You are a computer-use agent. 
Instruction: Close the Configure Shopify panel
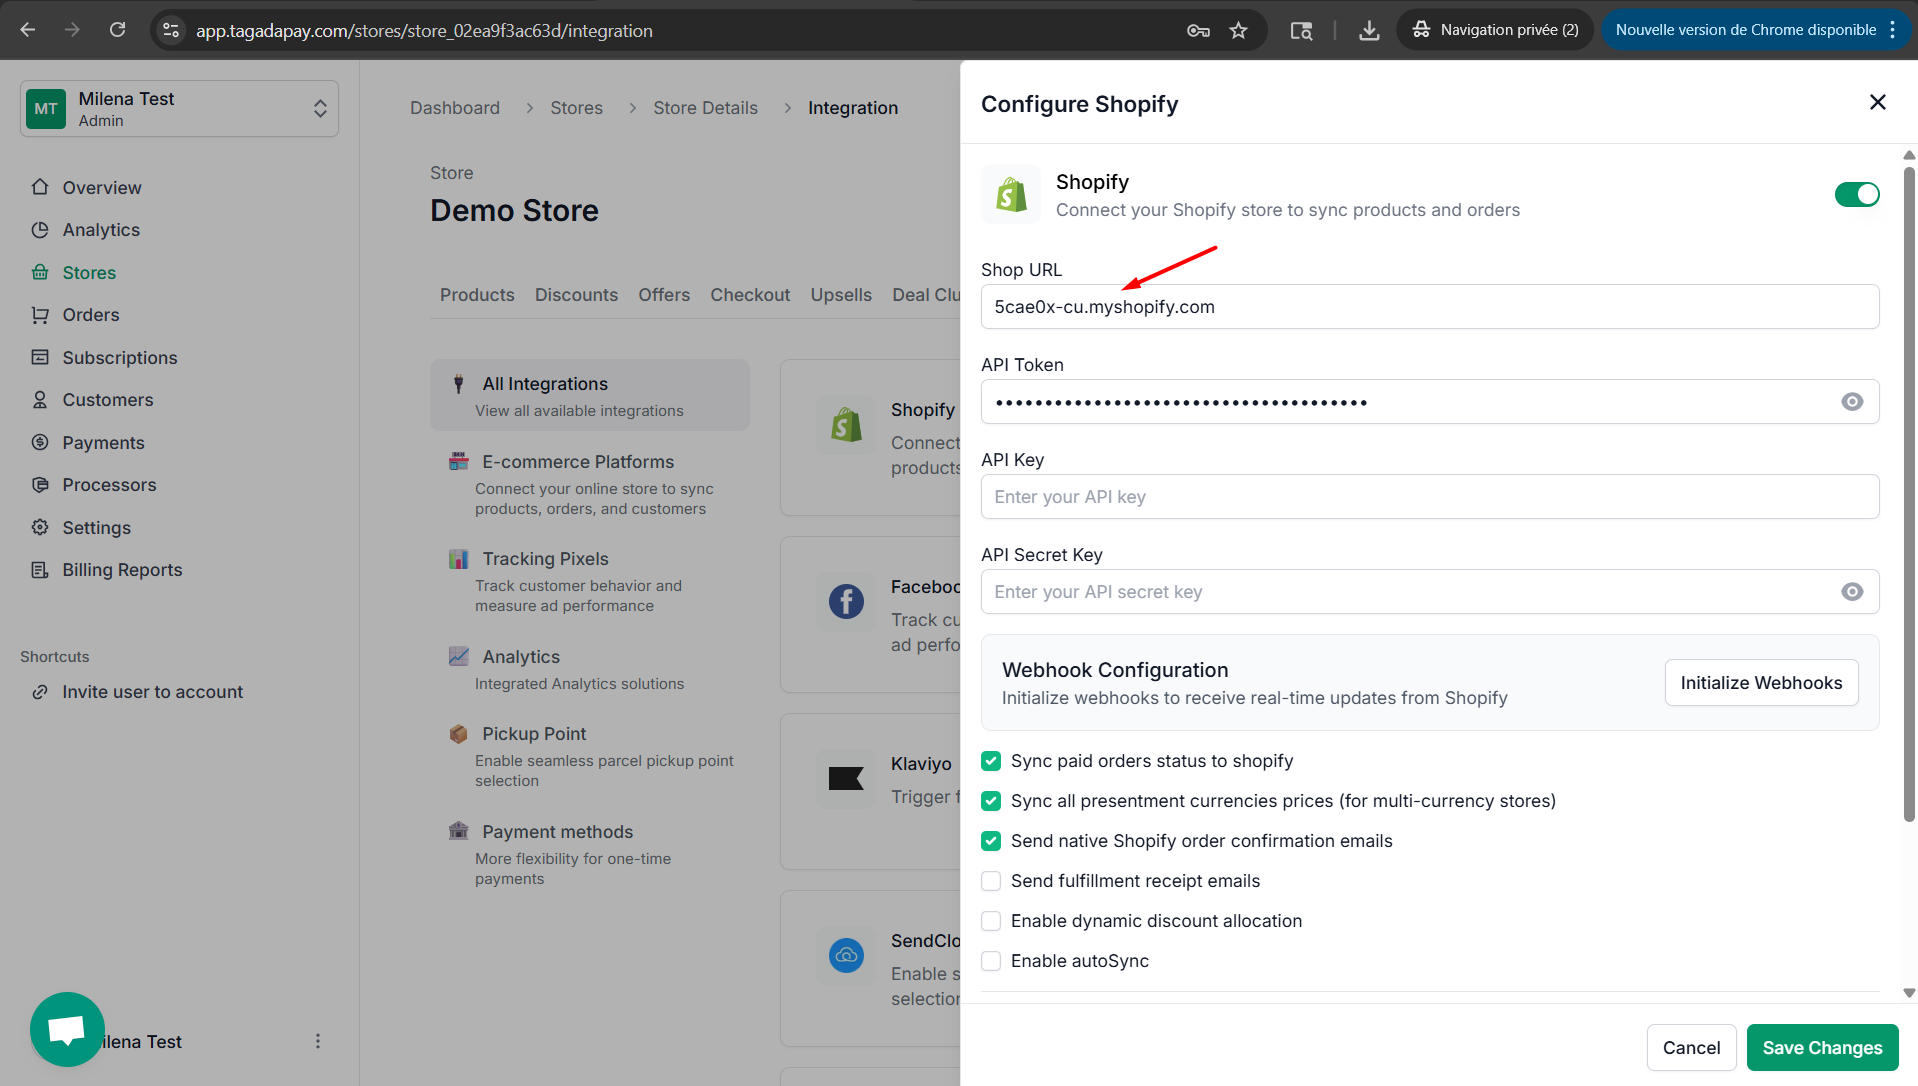click(x=1877, y=102)
